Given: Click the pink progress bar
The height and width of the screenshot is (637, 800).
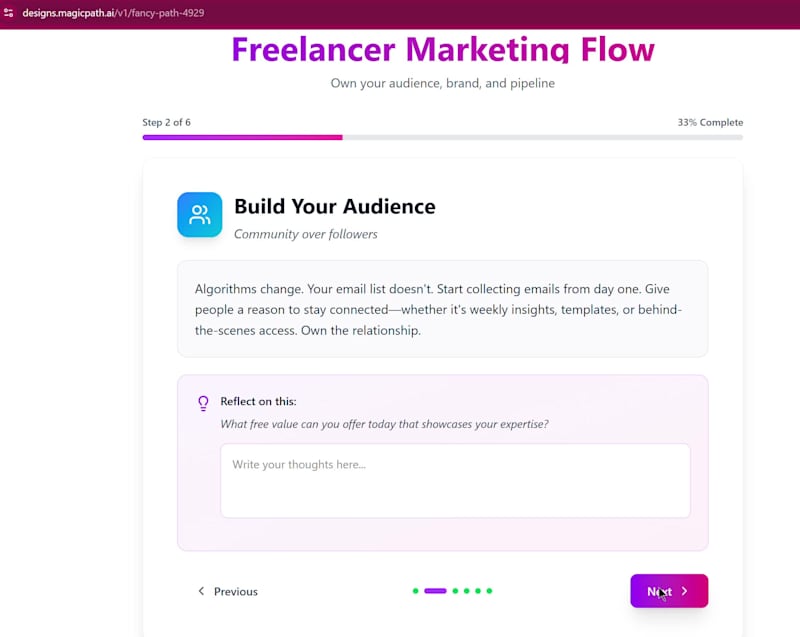Looking at the screenshot, I should click(242, 137).
